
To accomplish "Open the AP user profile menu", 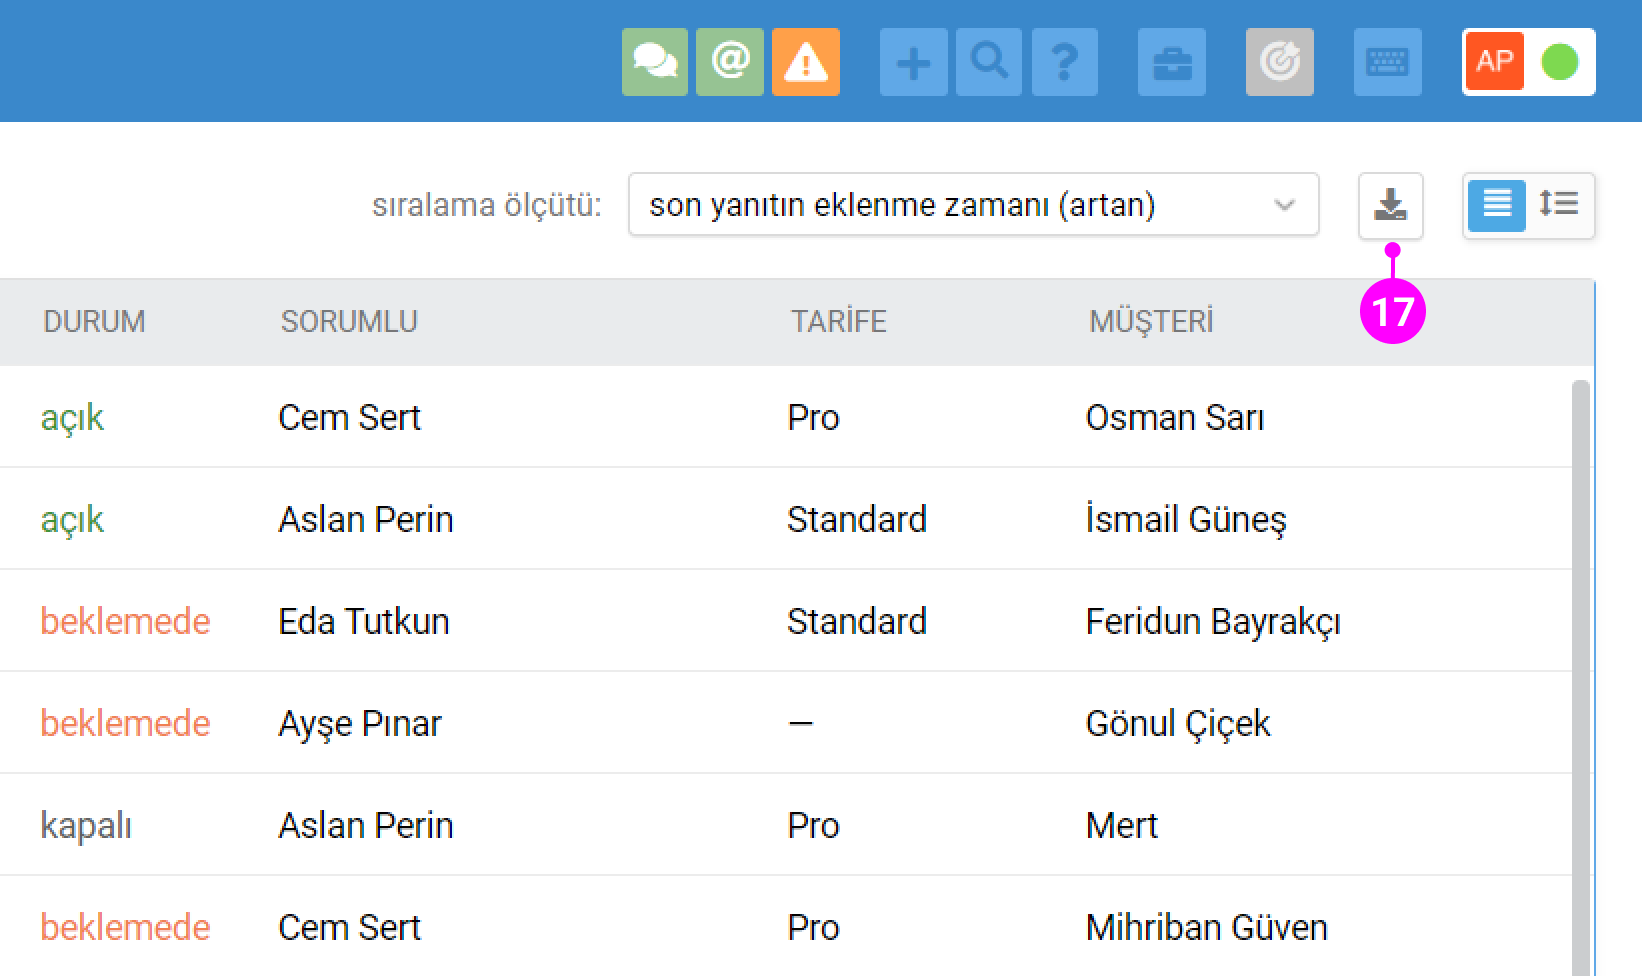I will tap(1494, 62).
